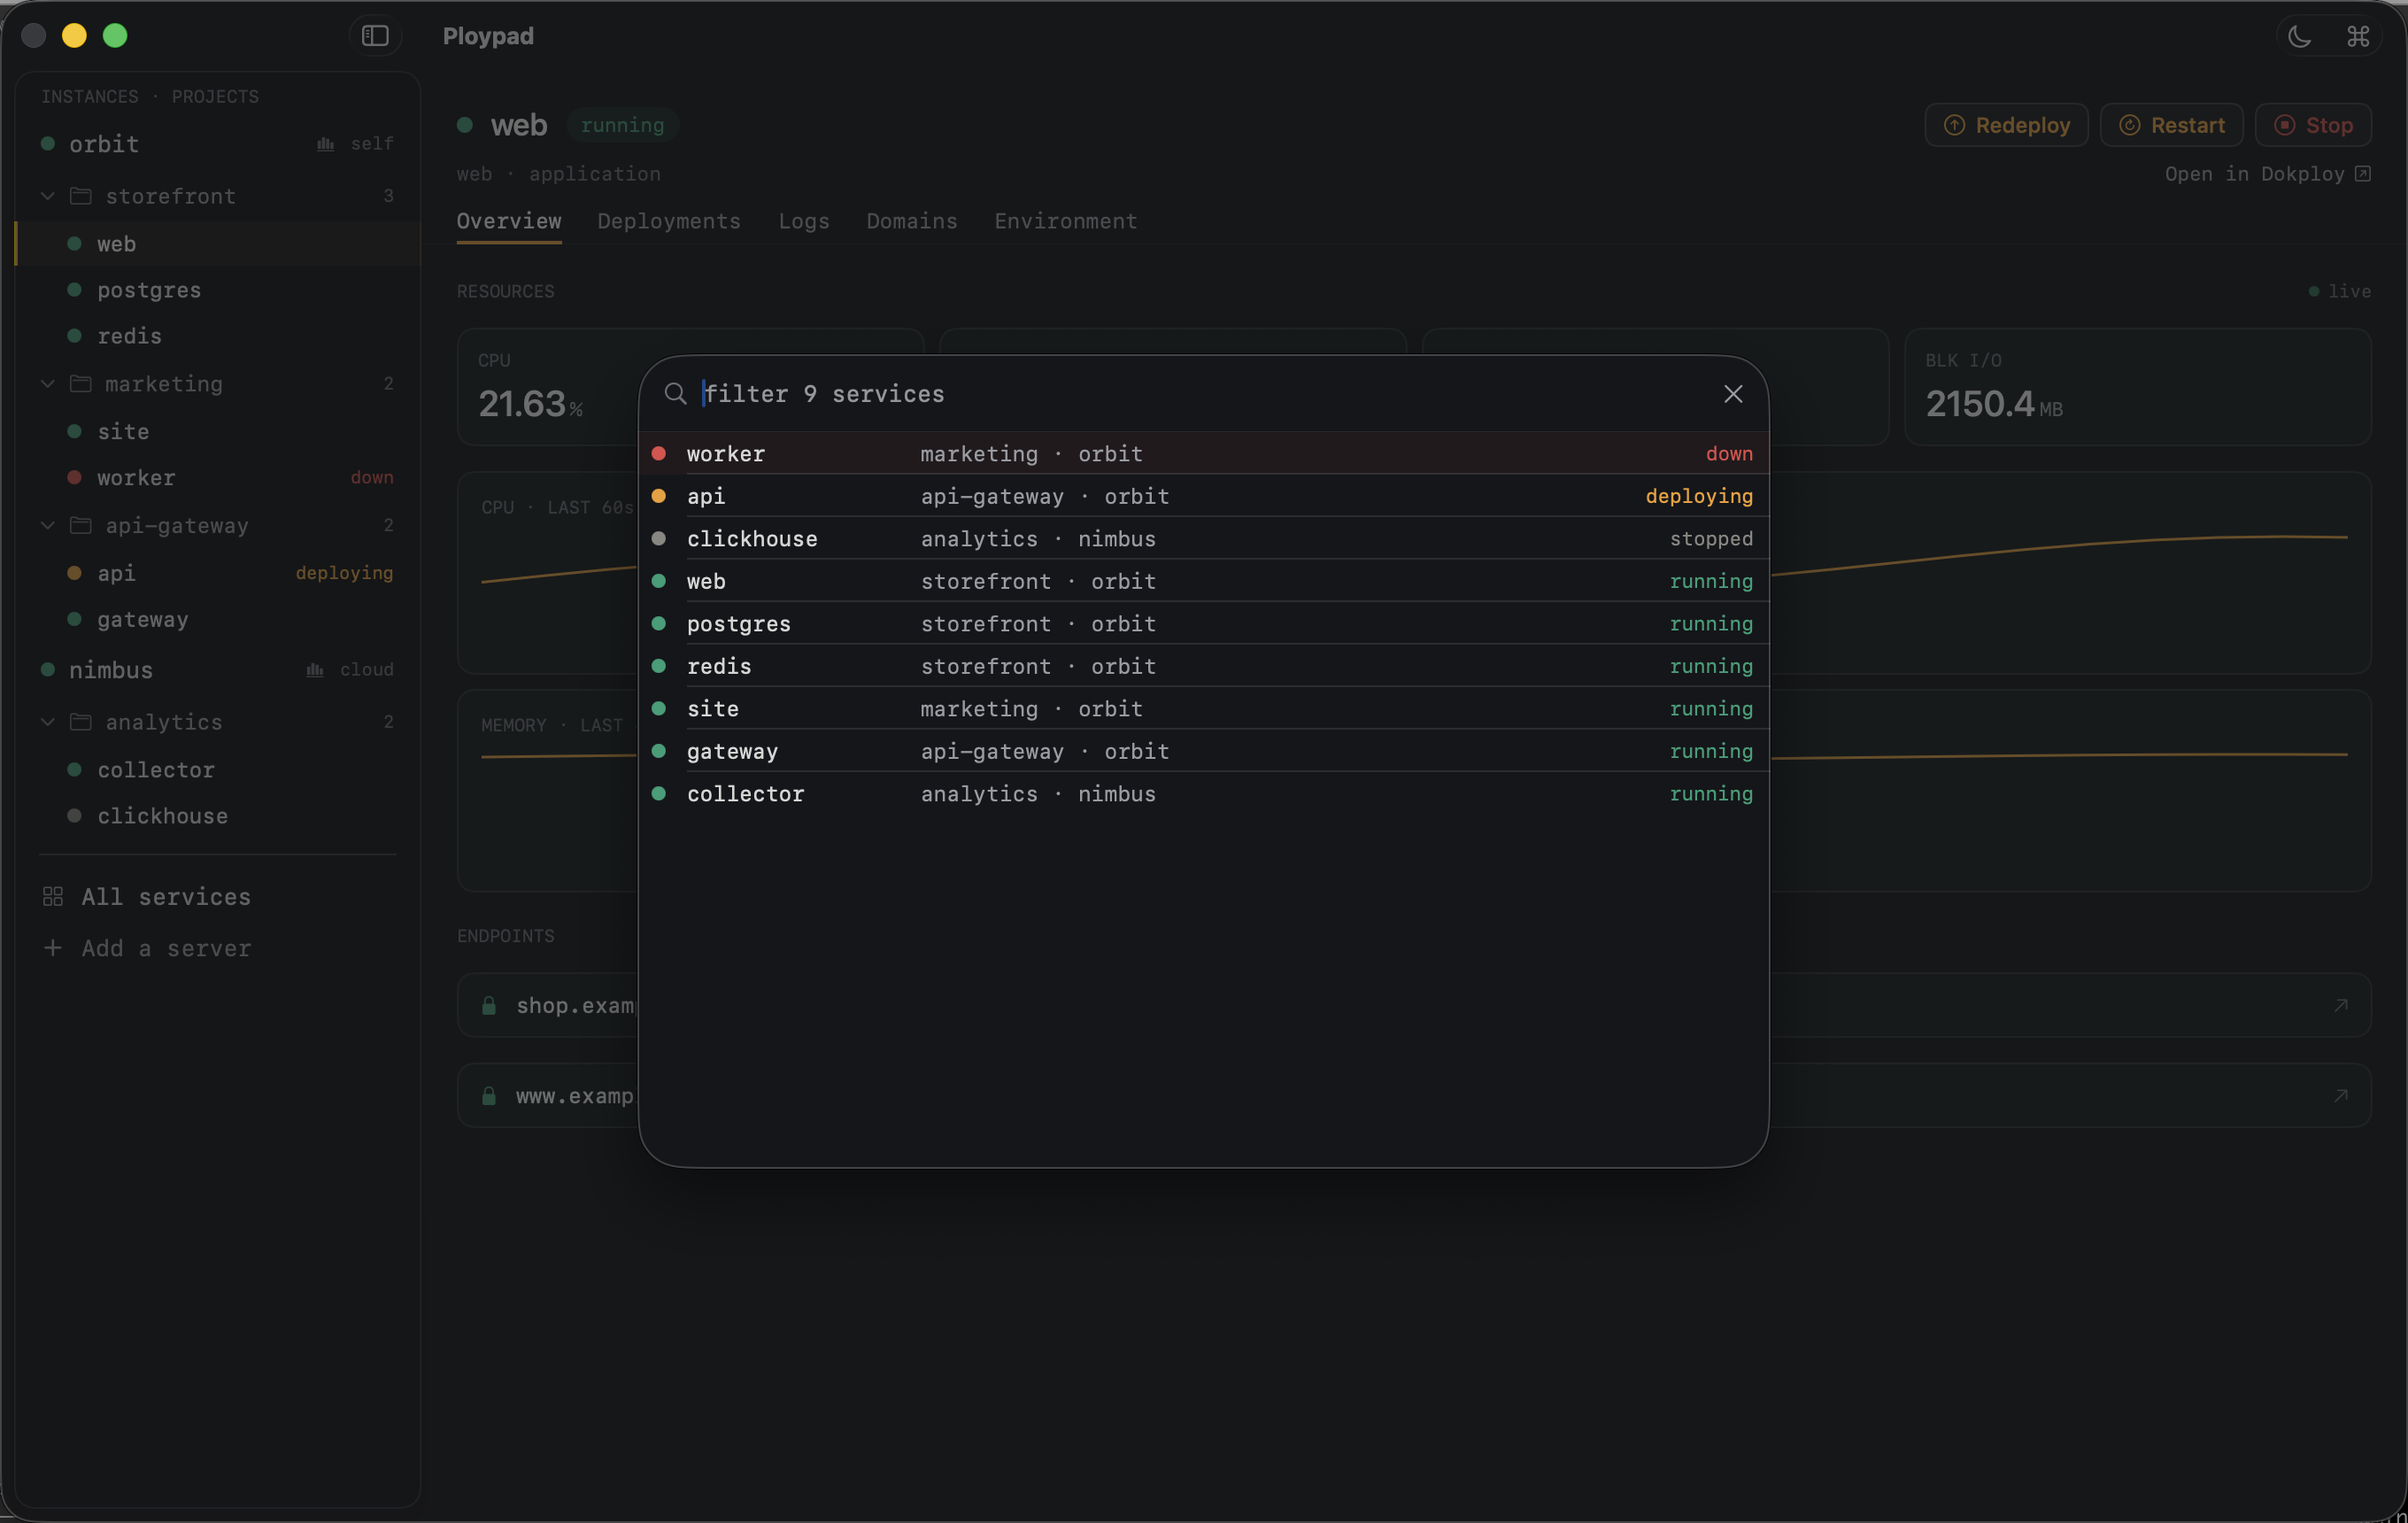Collapse the api-gateway project chevron
This screenshot has width=2408, height=1523.
[47, 525]
